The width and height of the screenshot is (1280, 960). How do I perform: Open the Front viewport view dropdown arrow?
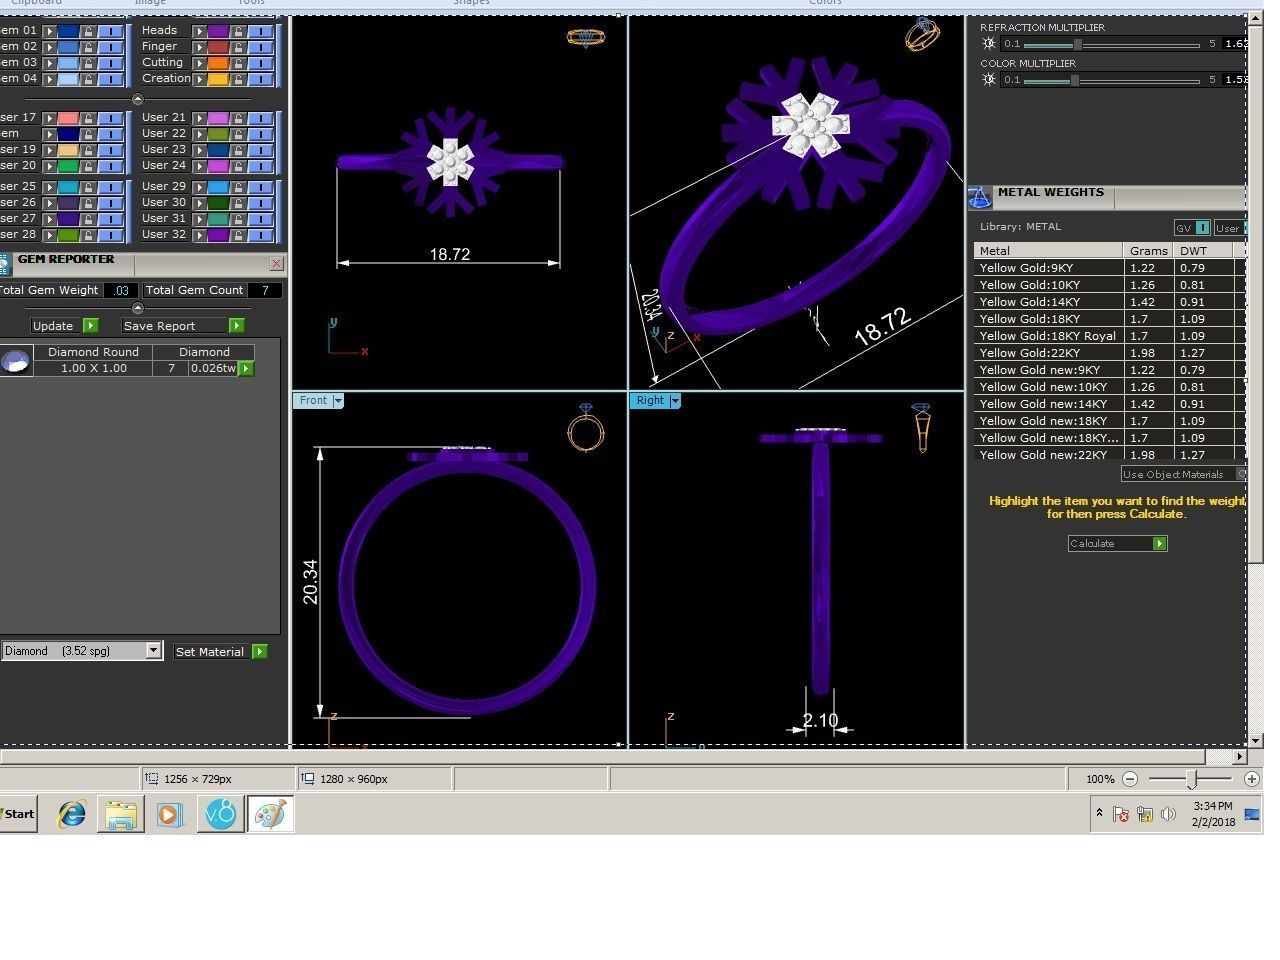point(338,401)
